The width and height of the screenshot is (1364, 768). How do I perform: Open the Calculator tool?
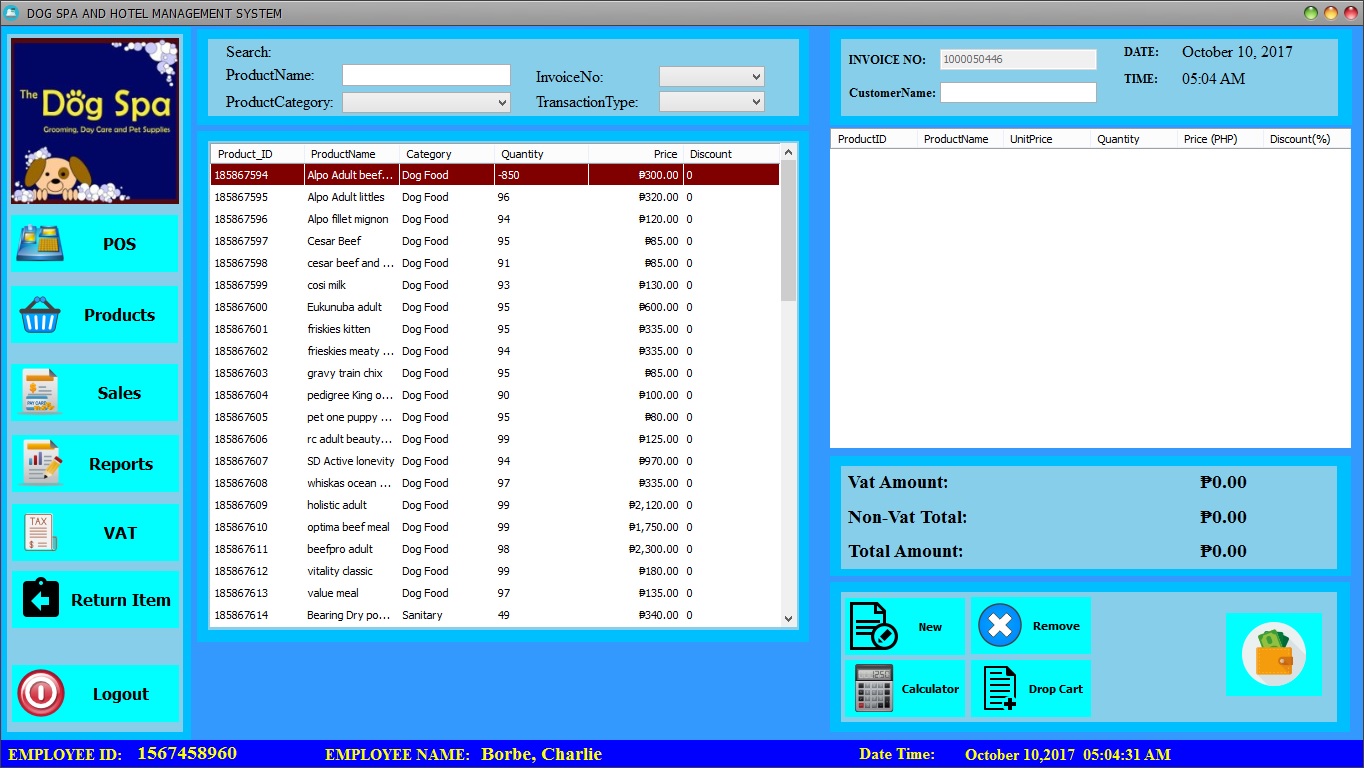[904, 688]
